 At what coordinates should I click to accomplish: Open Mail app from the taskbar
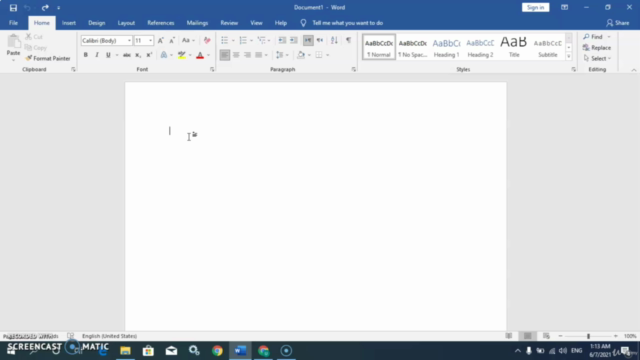(171, 351)
